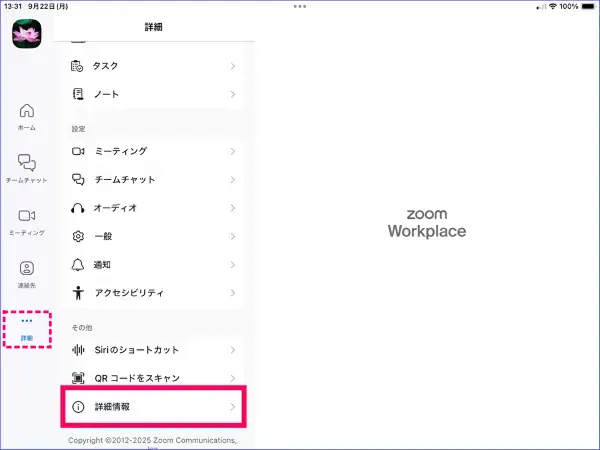Click the 一般 gear icon

pos(78,237)
